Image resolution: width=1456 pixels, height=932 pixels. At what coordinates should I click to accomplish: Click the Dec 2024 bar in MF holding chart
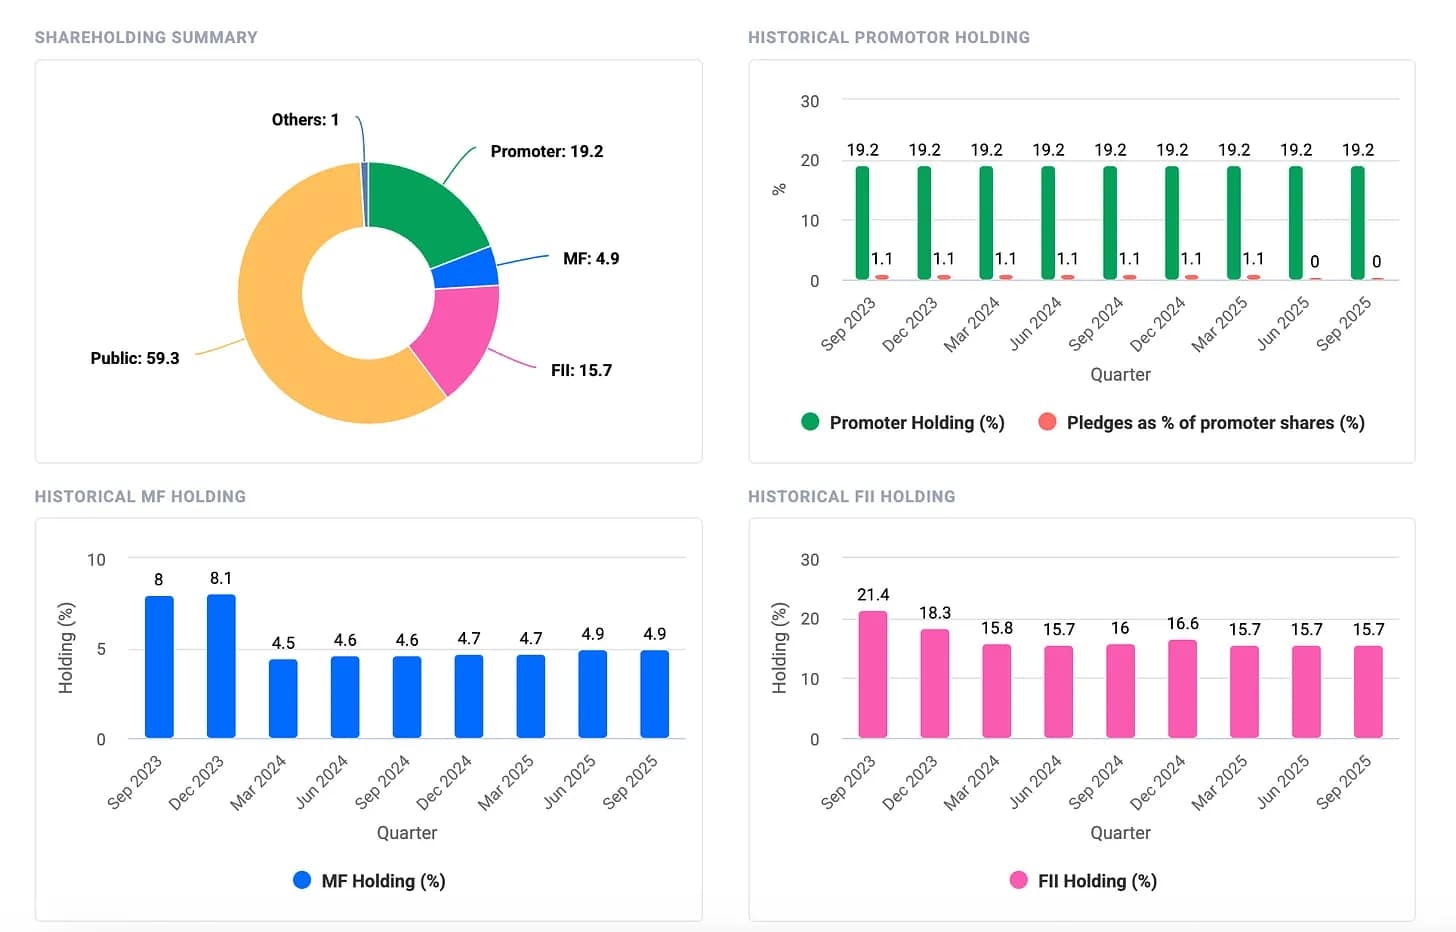coord(469,696)
